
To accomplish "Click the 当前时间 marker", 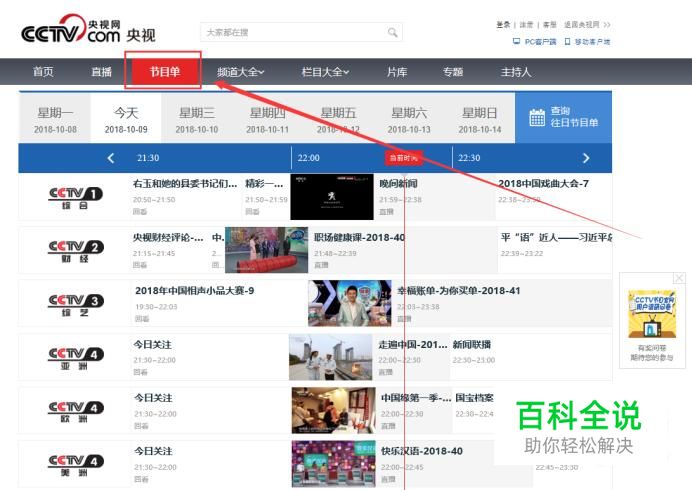I will (404, 158).
